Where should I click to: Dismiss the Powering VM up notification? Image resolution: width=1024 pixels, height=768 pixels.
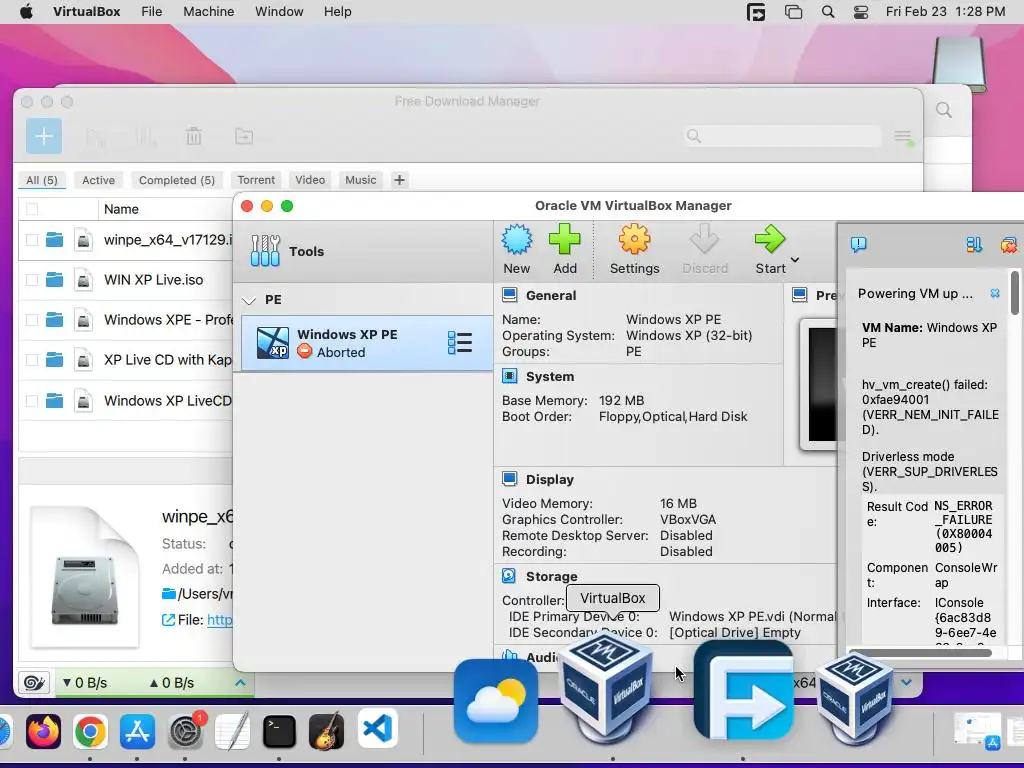point(995,293)
